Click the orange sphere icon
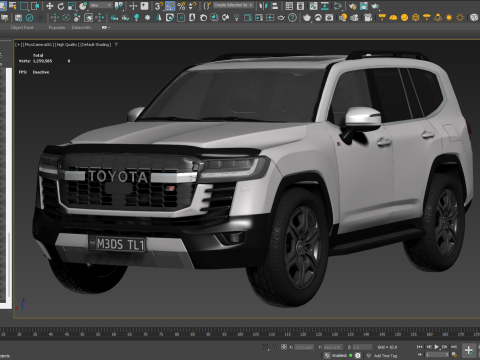480x360 pixels. tap(404, 17)
